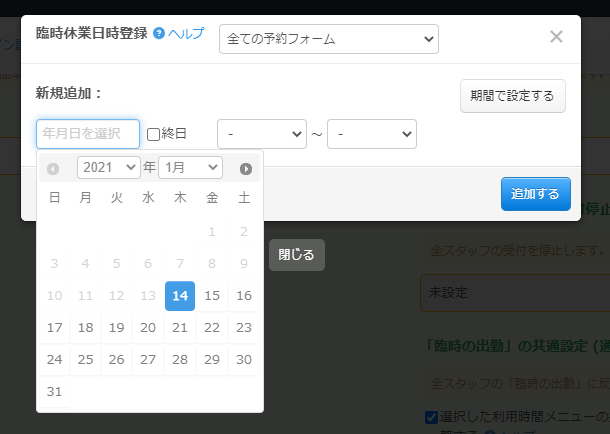
Task: Select the highlighted date 14
Action: pyautogui.click(x=180, y=296)
